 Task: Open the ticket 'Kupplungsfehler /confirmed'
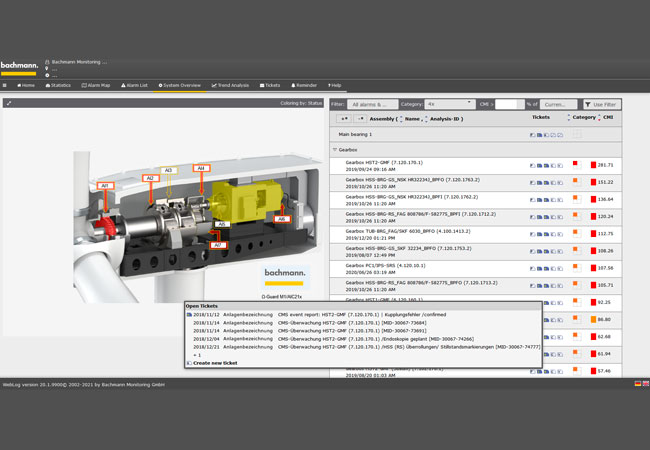[362, 315]
